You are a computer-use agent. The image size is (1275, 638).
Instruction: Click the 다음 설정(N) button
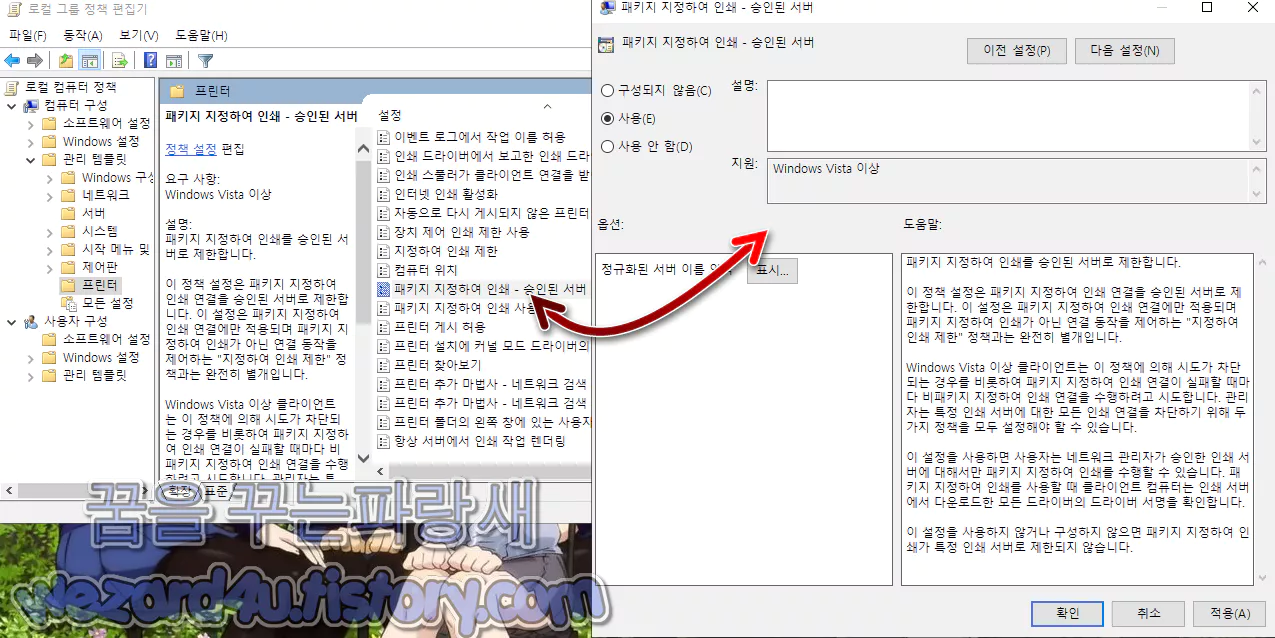(x=1124, y=50)
